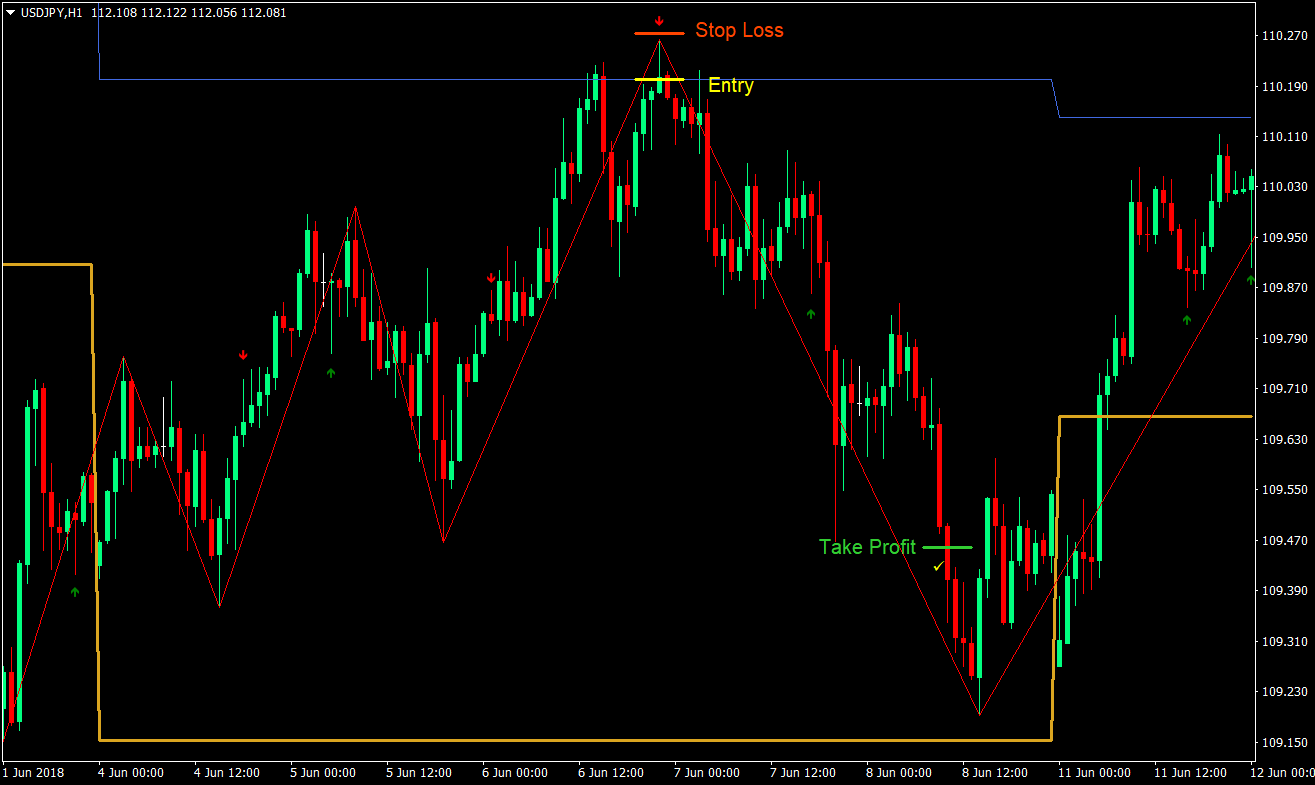Click the 110.190 price scale label
Screen dimensions: 1315x785
point(1285,87)
